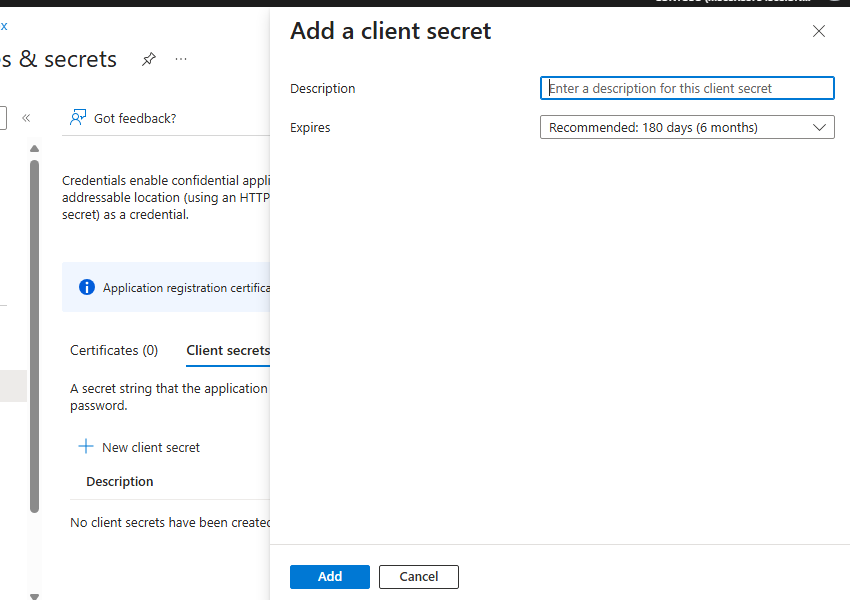Collapse the navigation pane with the double chevron
Image resolution: width=850 pixels, height=600 pixels.
tap(26, 116)
